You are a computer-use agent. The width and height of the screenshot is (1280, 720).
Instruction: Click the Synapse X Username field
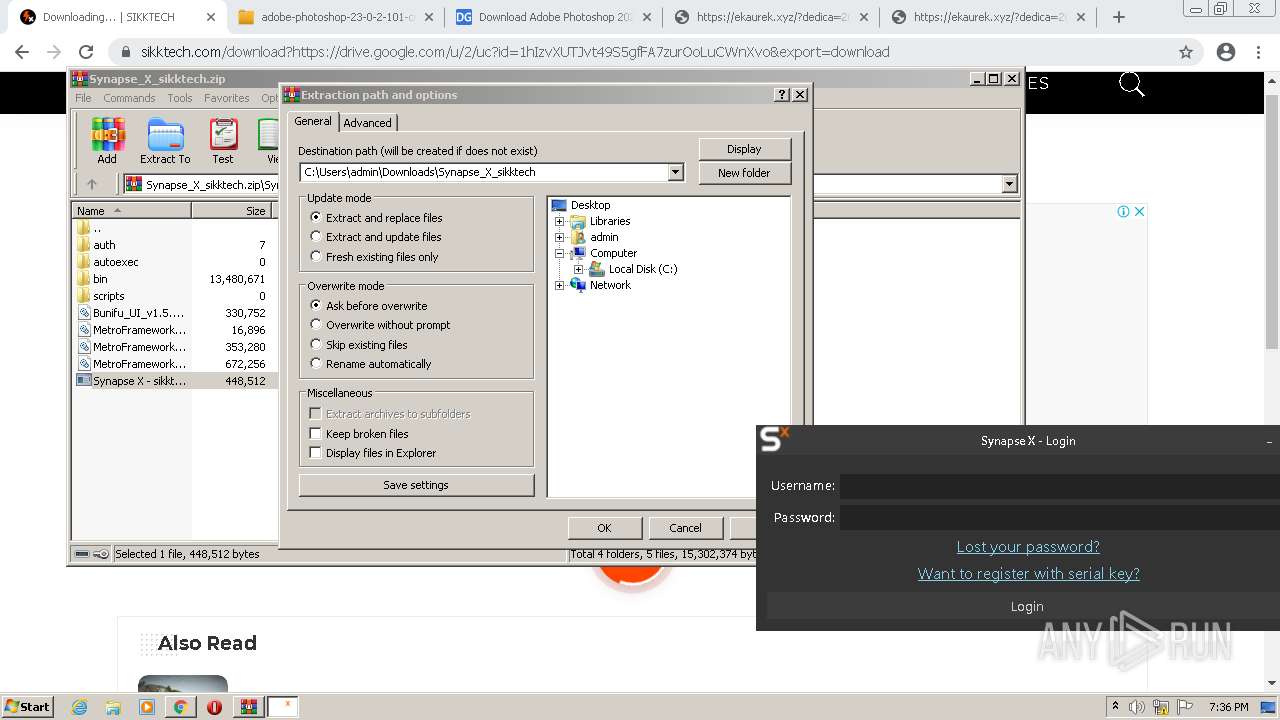tap(1060, 486)
